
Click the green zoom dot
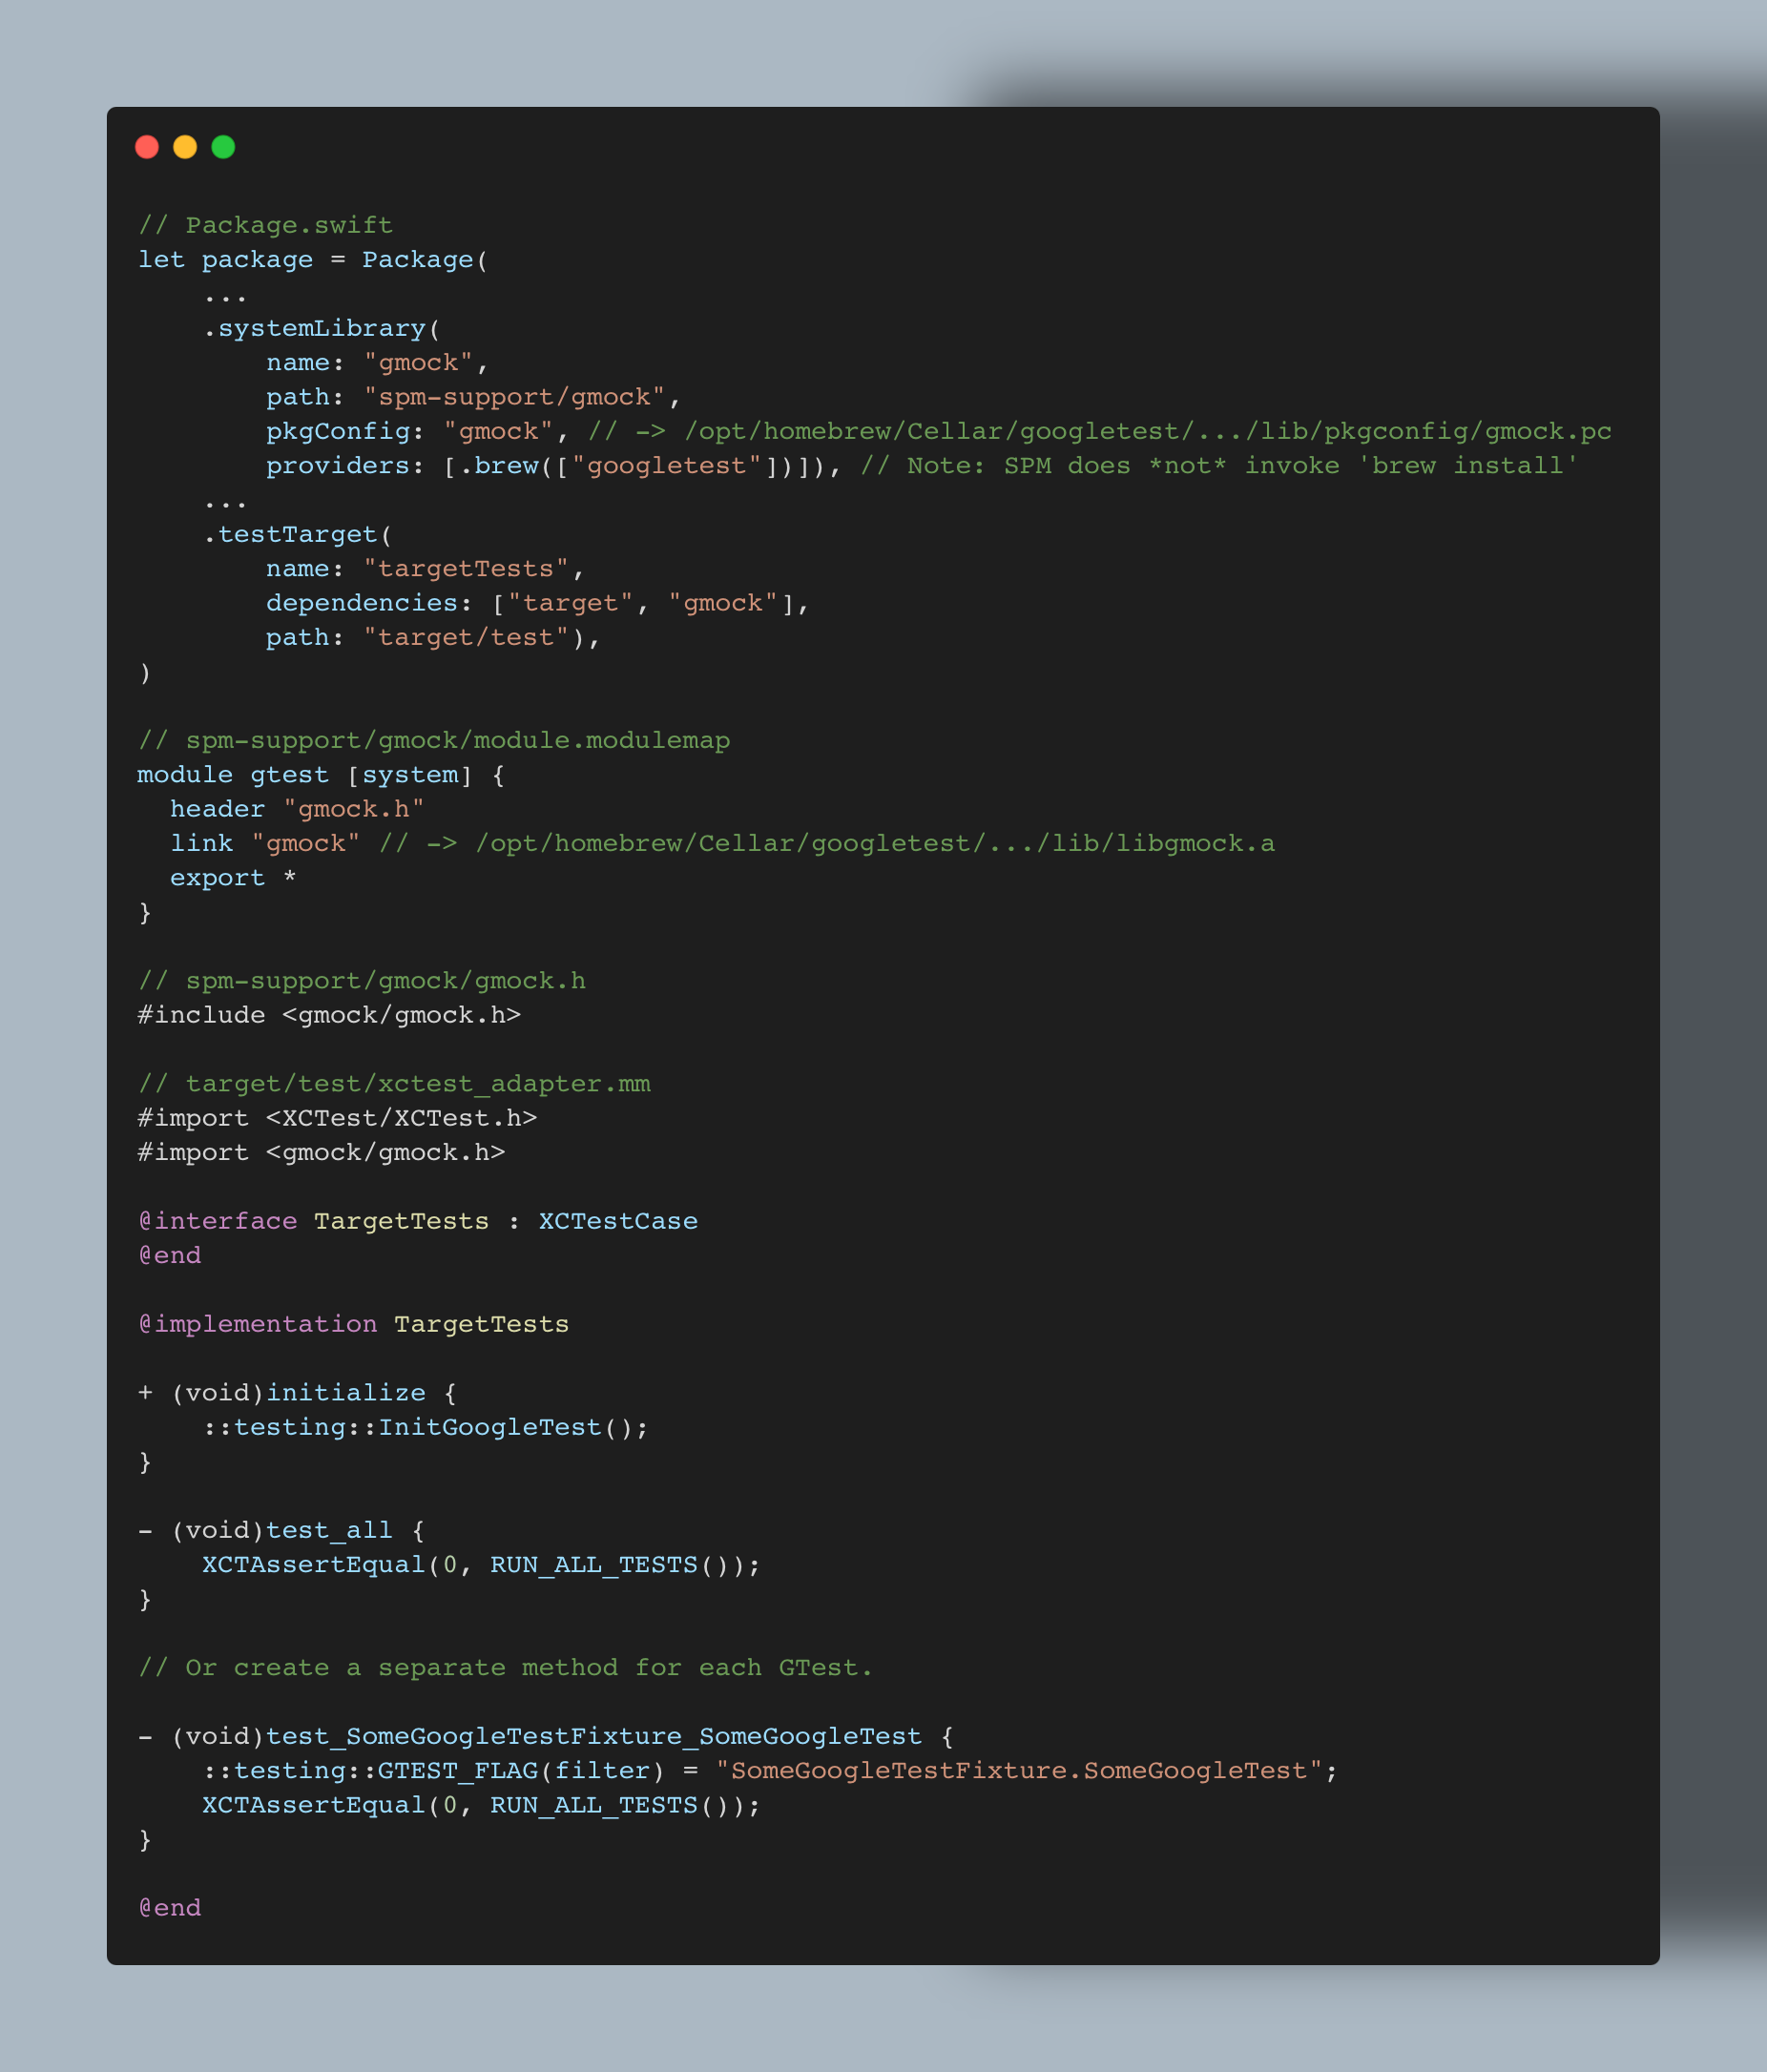[x=223, y=147]
